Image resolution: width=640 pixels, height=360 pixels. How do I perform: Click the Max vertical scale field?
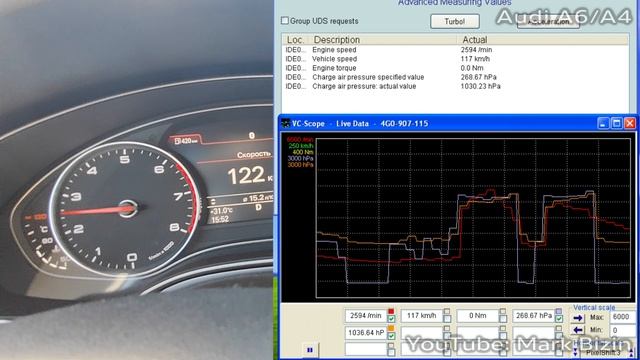pos(622,317)
